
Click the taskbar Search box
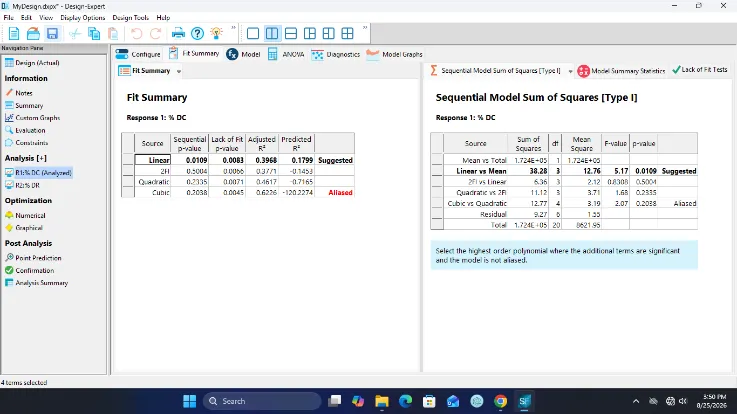262,401
